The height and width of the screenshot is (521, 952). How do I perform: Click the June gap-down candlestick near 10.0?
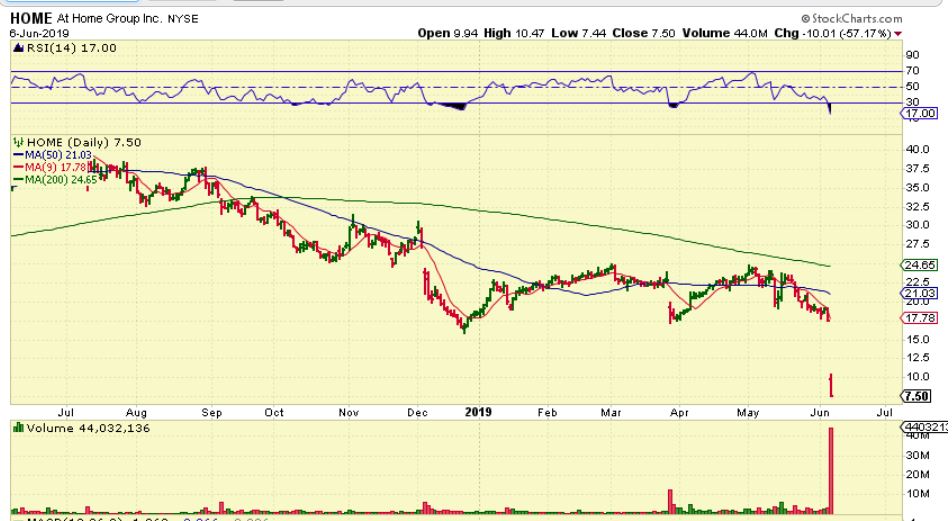coord(831,384)
